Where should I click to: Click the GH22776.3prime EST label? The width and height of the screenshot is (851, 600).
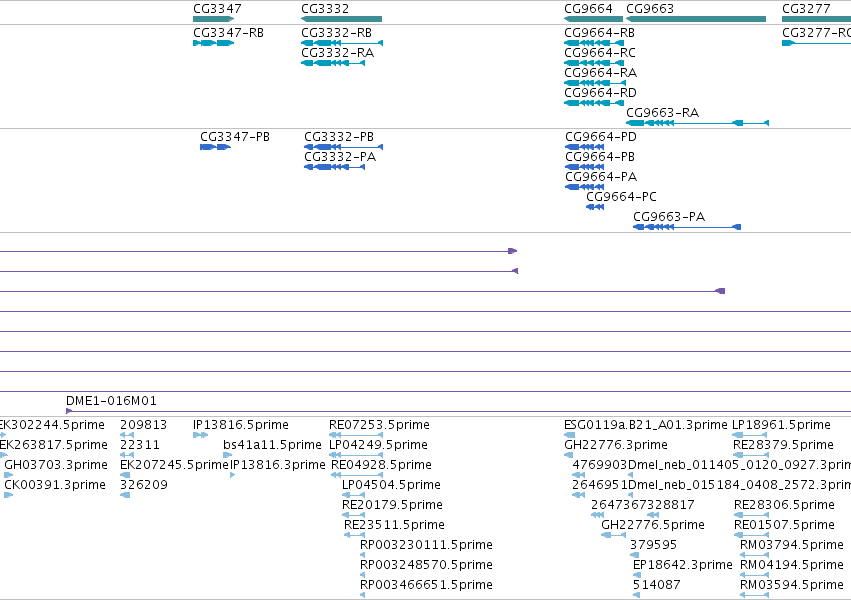tap(616, 445)
